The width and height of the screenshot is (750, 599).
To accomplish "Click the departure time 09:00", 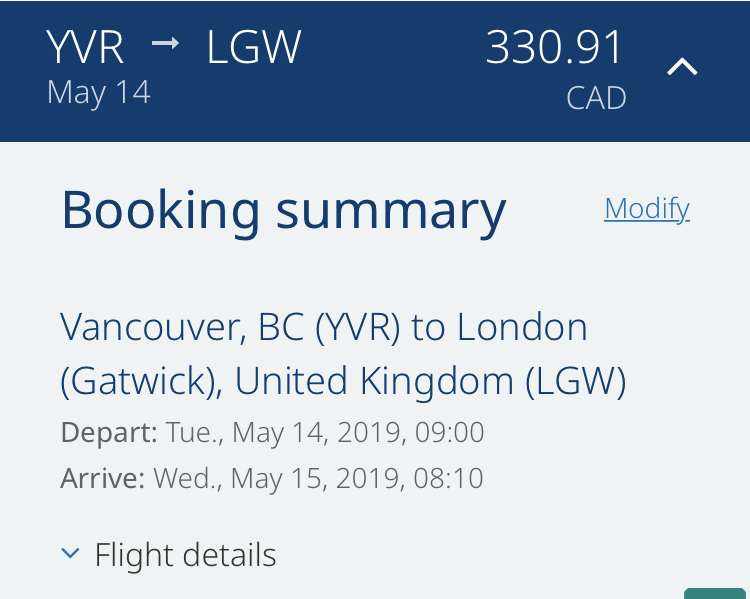I will tap(450, 432).
